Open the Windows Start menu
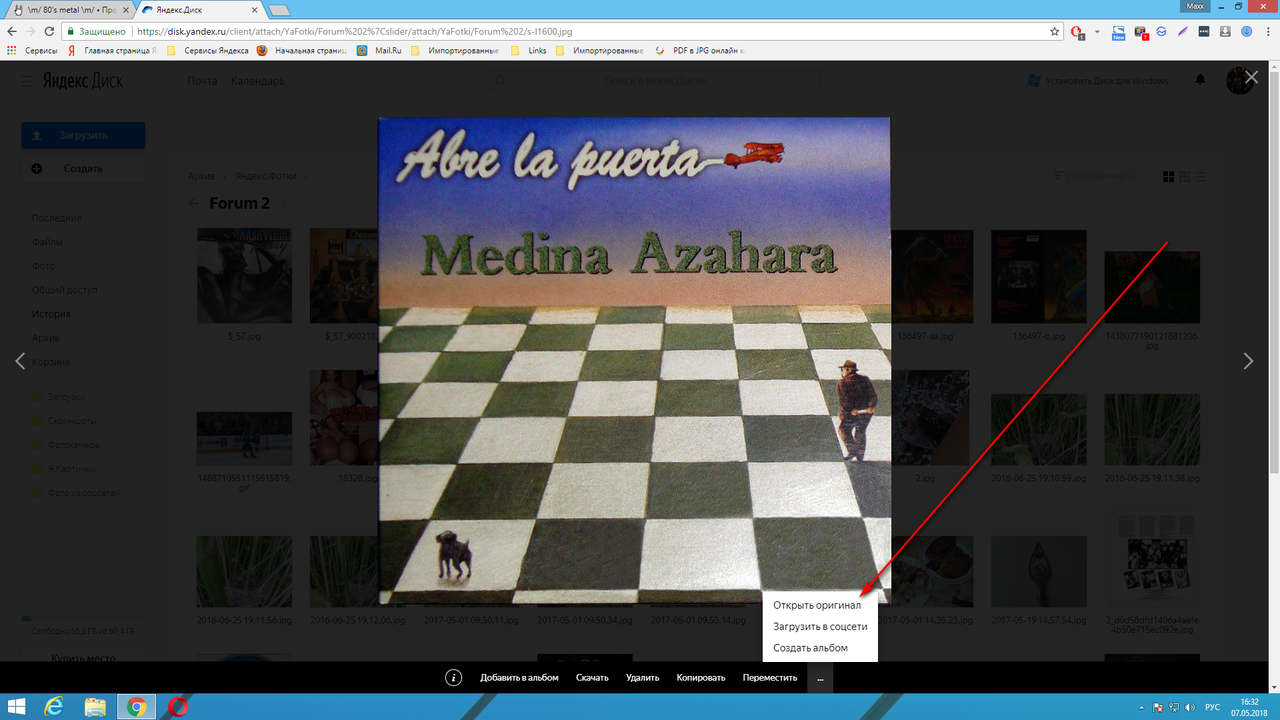1280x720 pixels. (18, 707)
